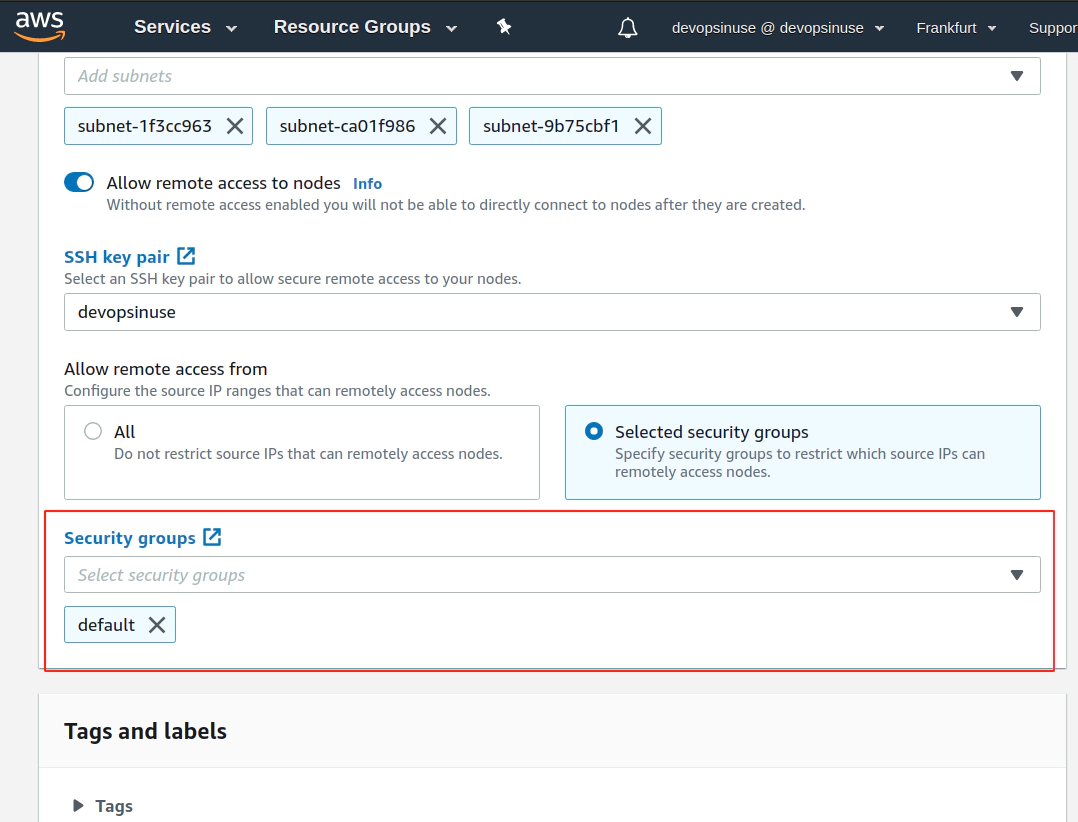Open the devopsinuse account menu
Screen dimensions: 1078x822
[778, 28]
